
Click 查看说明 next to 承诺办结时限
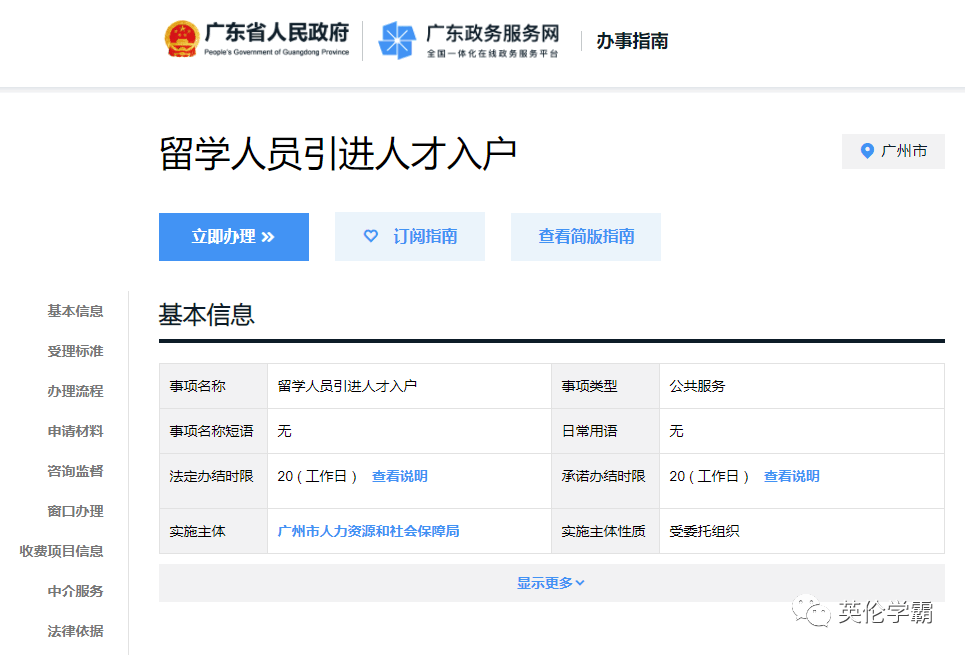791,476
